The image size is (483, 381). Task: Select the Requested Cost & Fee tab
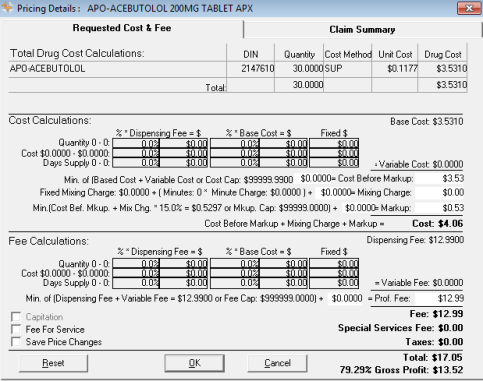click(x=122, y=28)
